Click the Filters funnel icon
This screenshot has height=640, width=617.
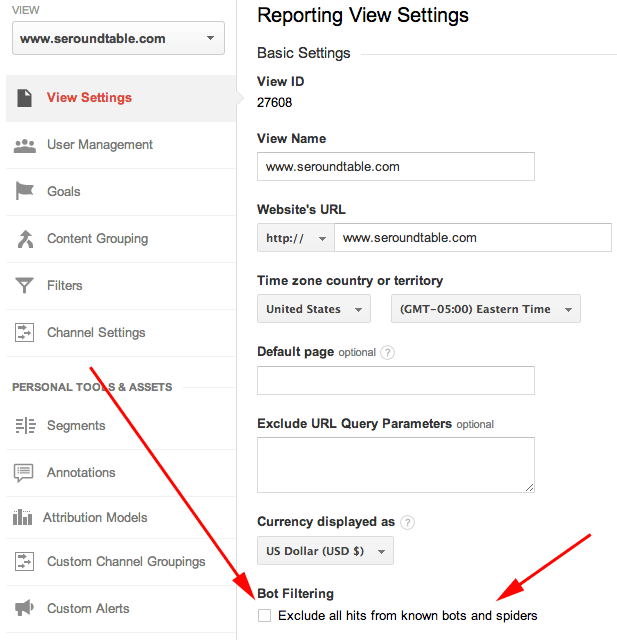tap(24, 285)
